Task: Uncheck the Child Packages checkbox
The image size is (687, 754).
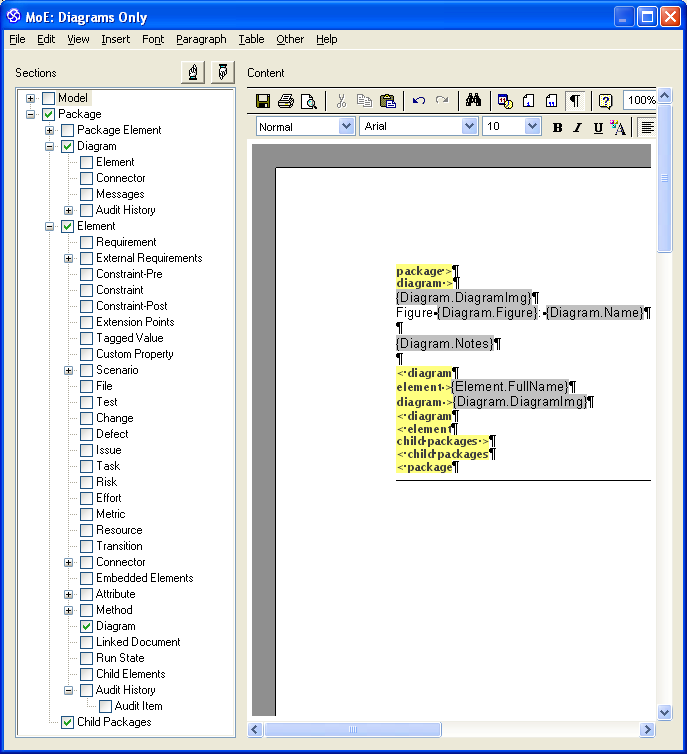Action: coord(68,722)
